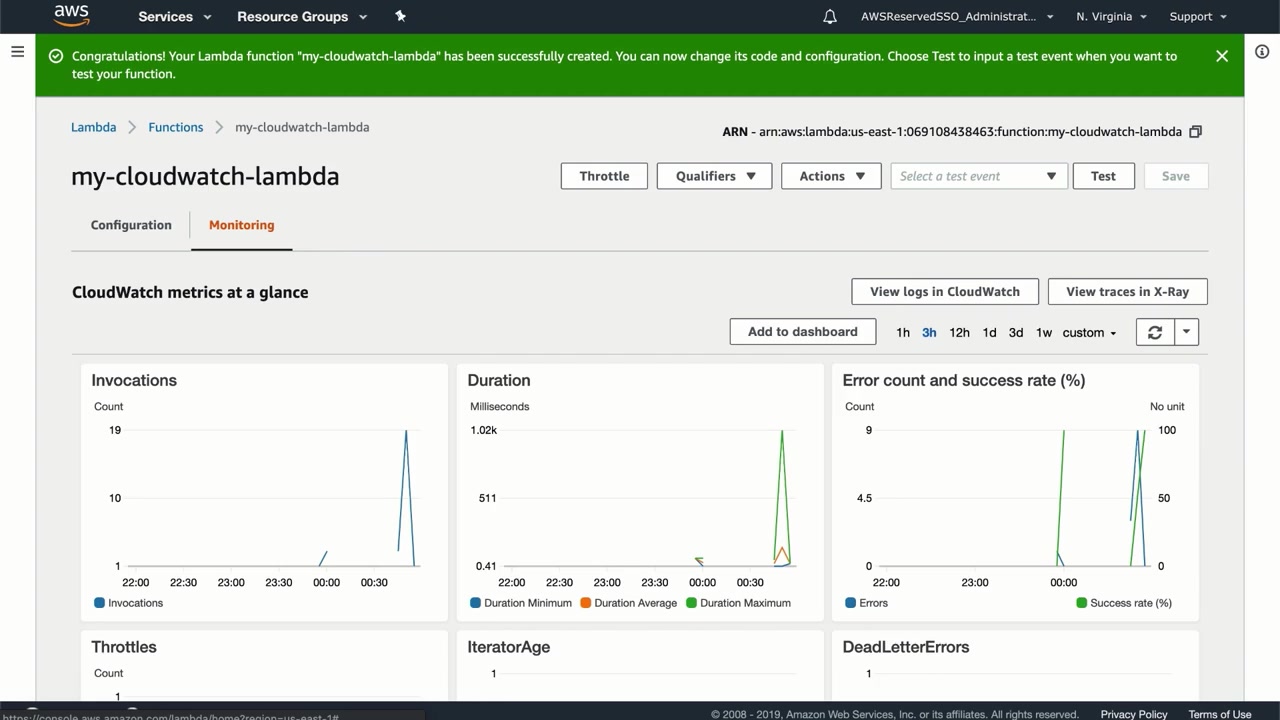The height and width of the screenshot is (720, 1280).
Task: Open the Services menu
Action: (x=175, y=16)
